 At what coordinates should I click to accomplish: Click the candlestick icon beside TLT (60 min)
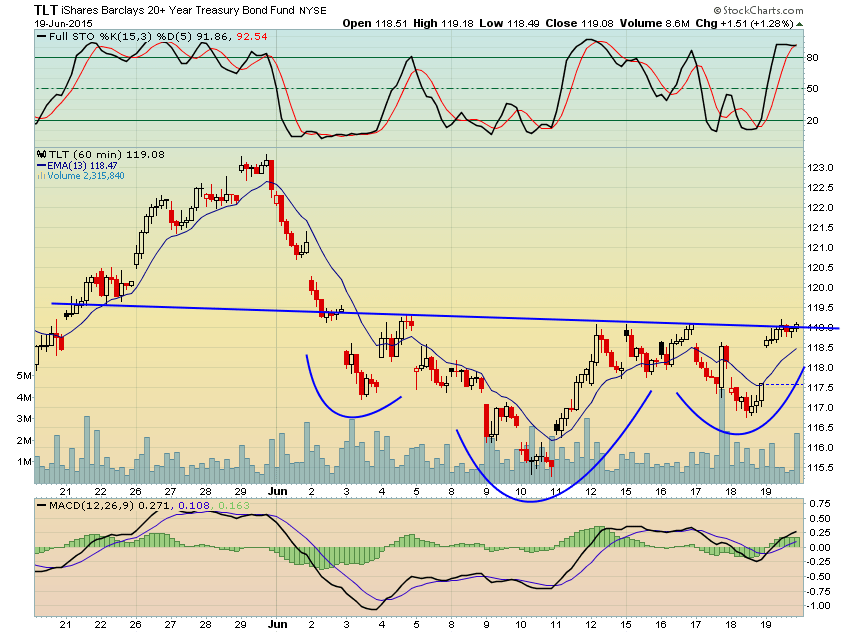pyautogui.click(x=41, y=154)
